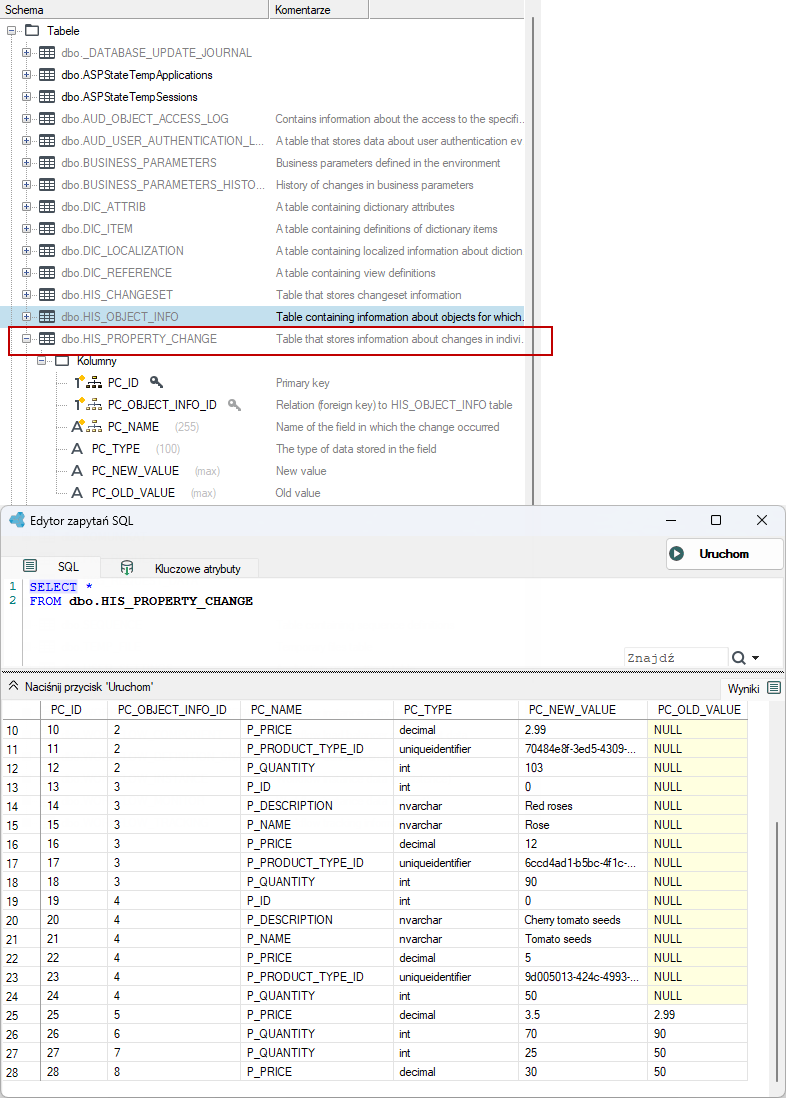Click the dbo.HIS_OBJECT_INFO table icon

(x=47, y=316)
